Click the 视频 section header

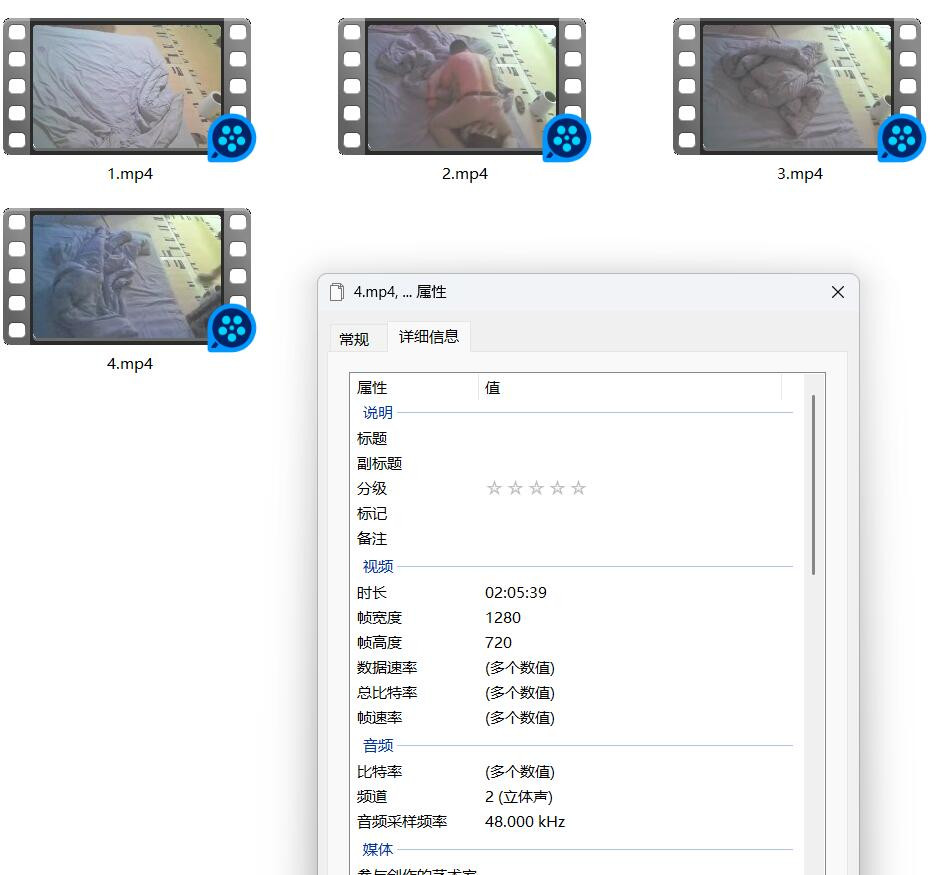click(x=378, y=566)
